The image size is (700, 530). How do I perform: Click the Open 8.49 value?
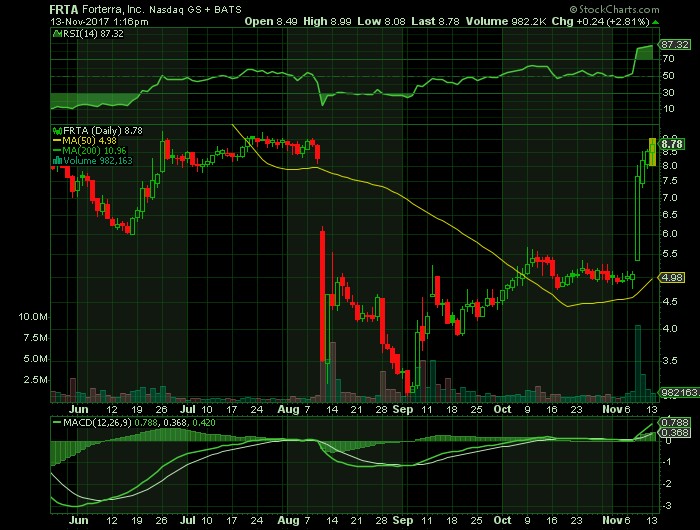(x=271, y=21)
